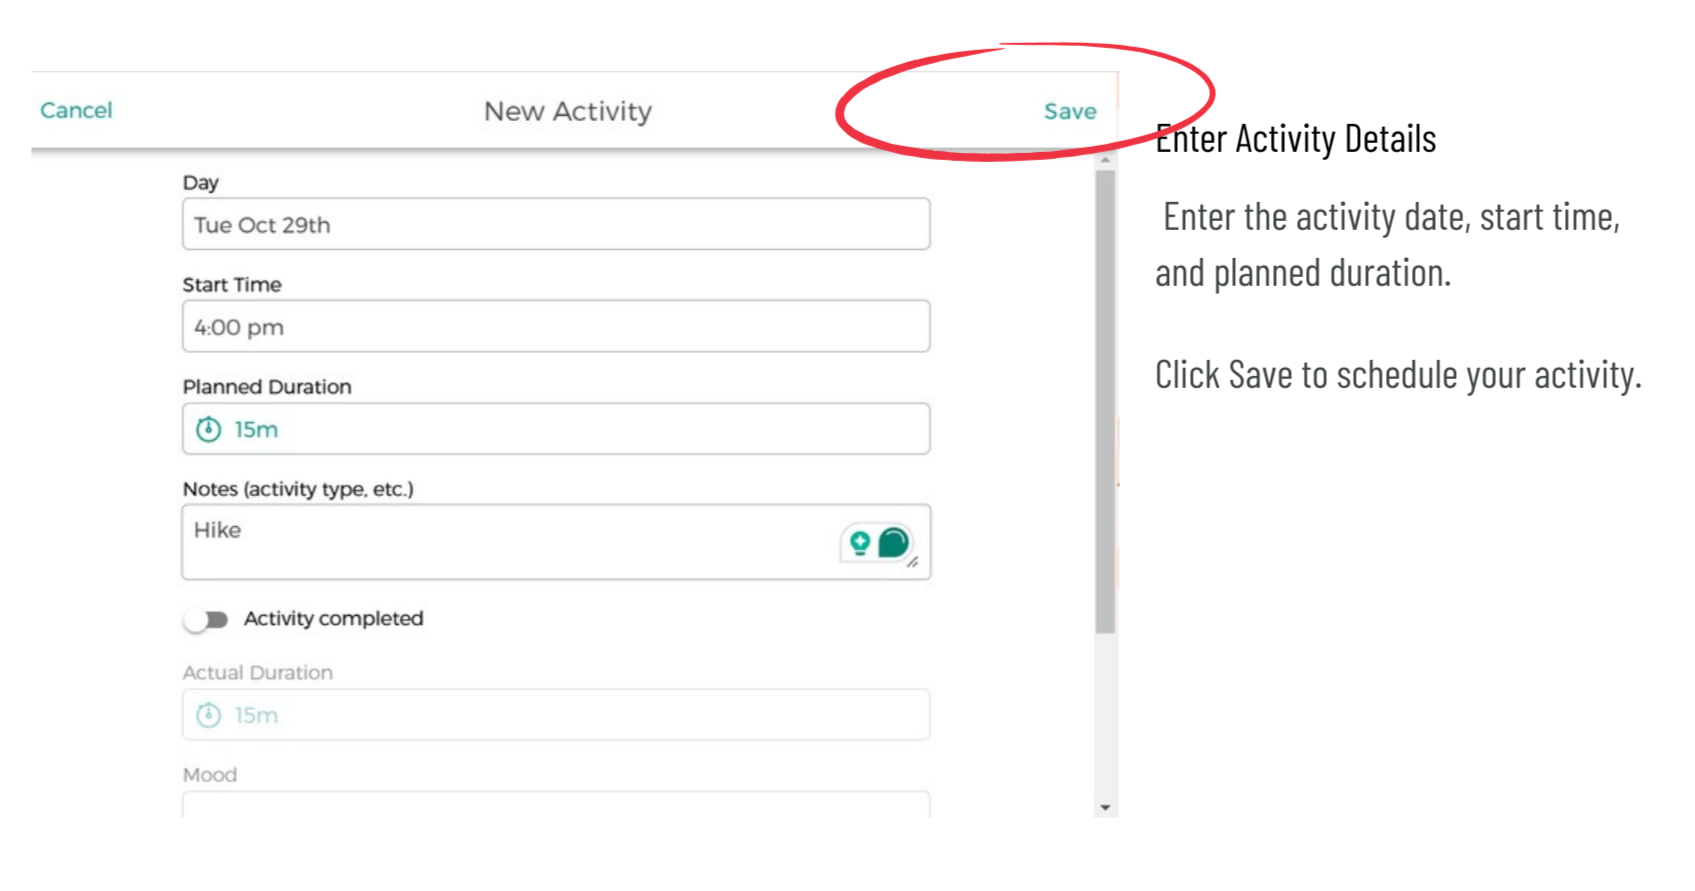Click the dark green chat bubble icon

[x=893, y=543]
